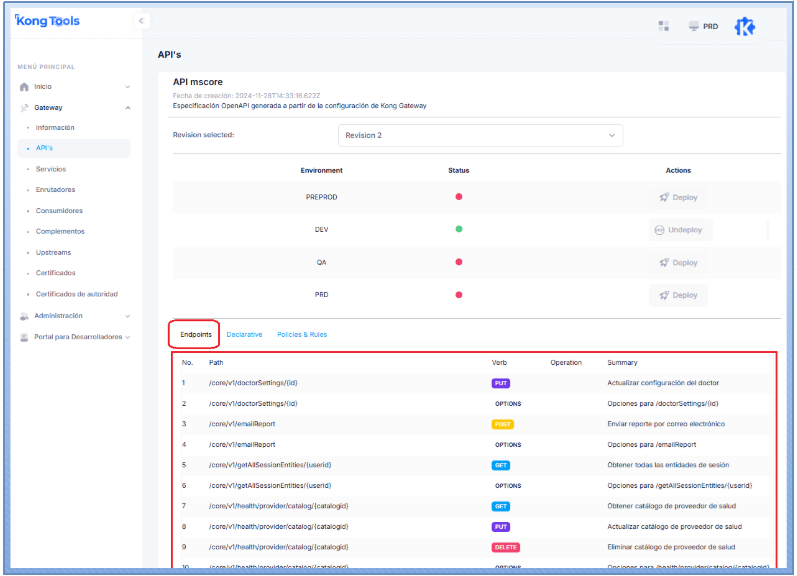797x576 pixels.
Task: Click the Portal para Desarrolladores icon
Action: tap(24, 337)
